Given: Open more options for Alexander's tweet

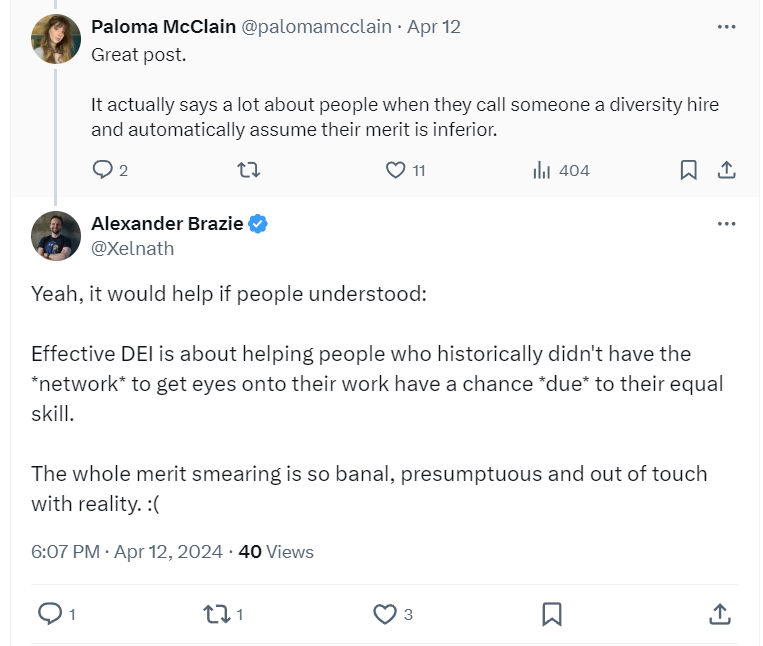Looking at the screenshot, I should point(726,223).
